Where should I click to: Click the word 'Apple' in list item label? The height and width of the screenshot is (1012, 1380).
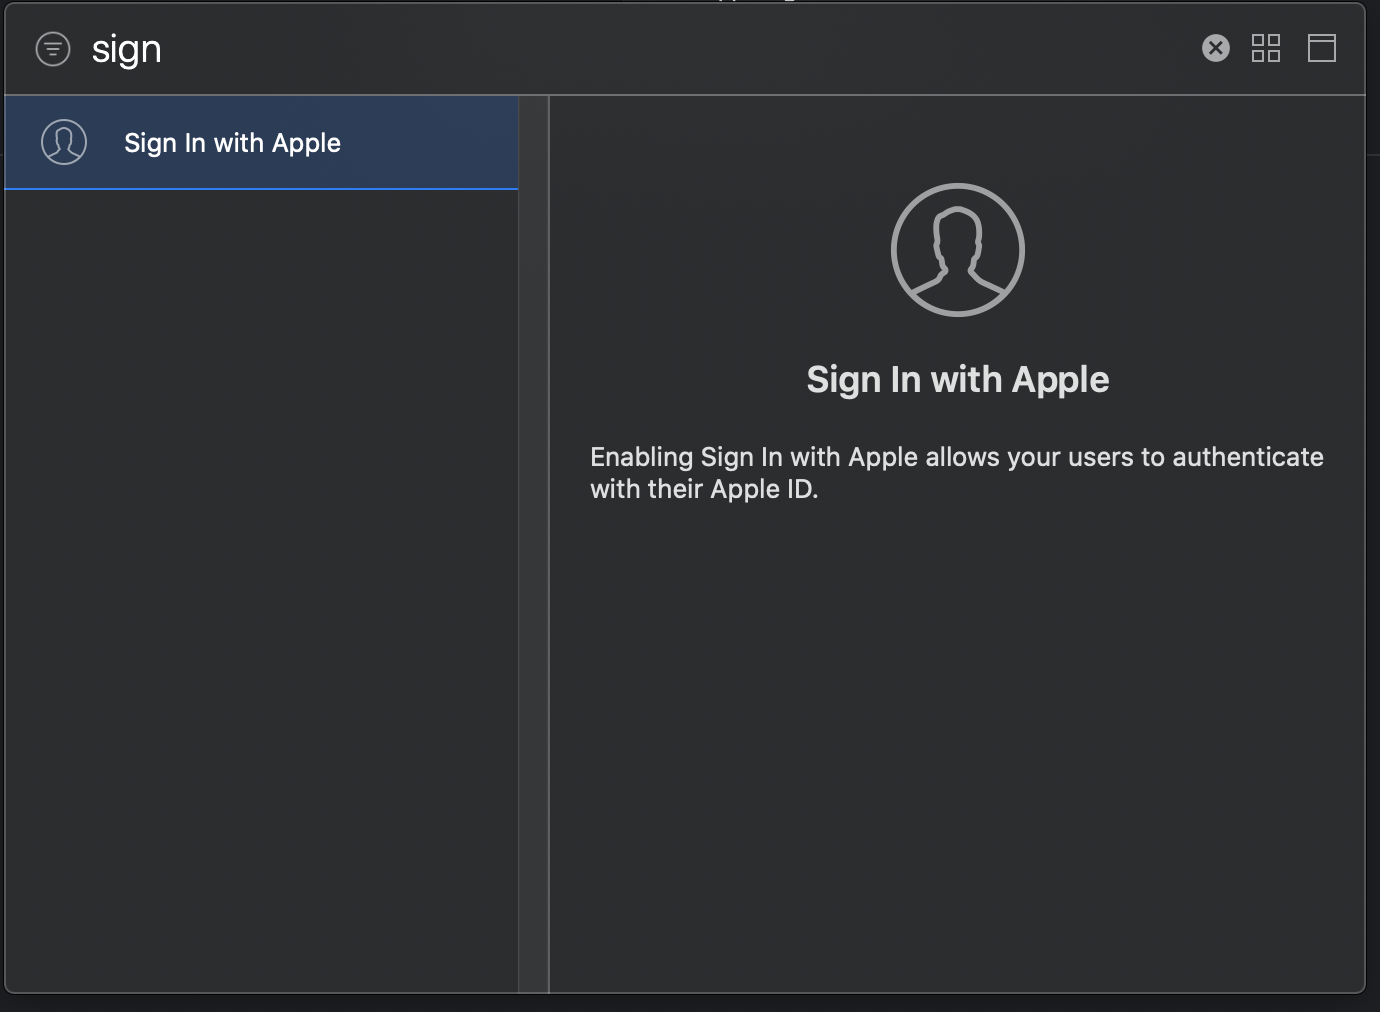pos(306,143)
